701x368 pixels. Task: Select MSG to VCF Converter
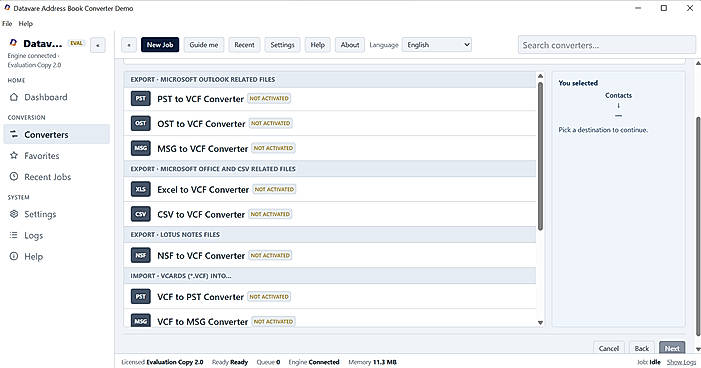330,148
